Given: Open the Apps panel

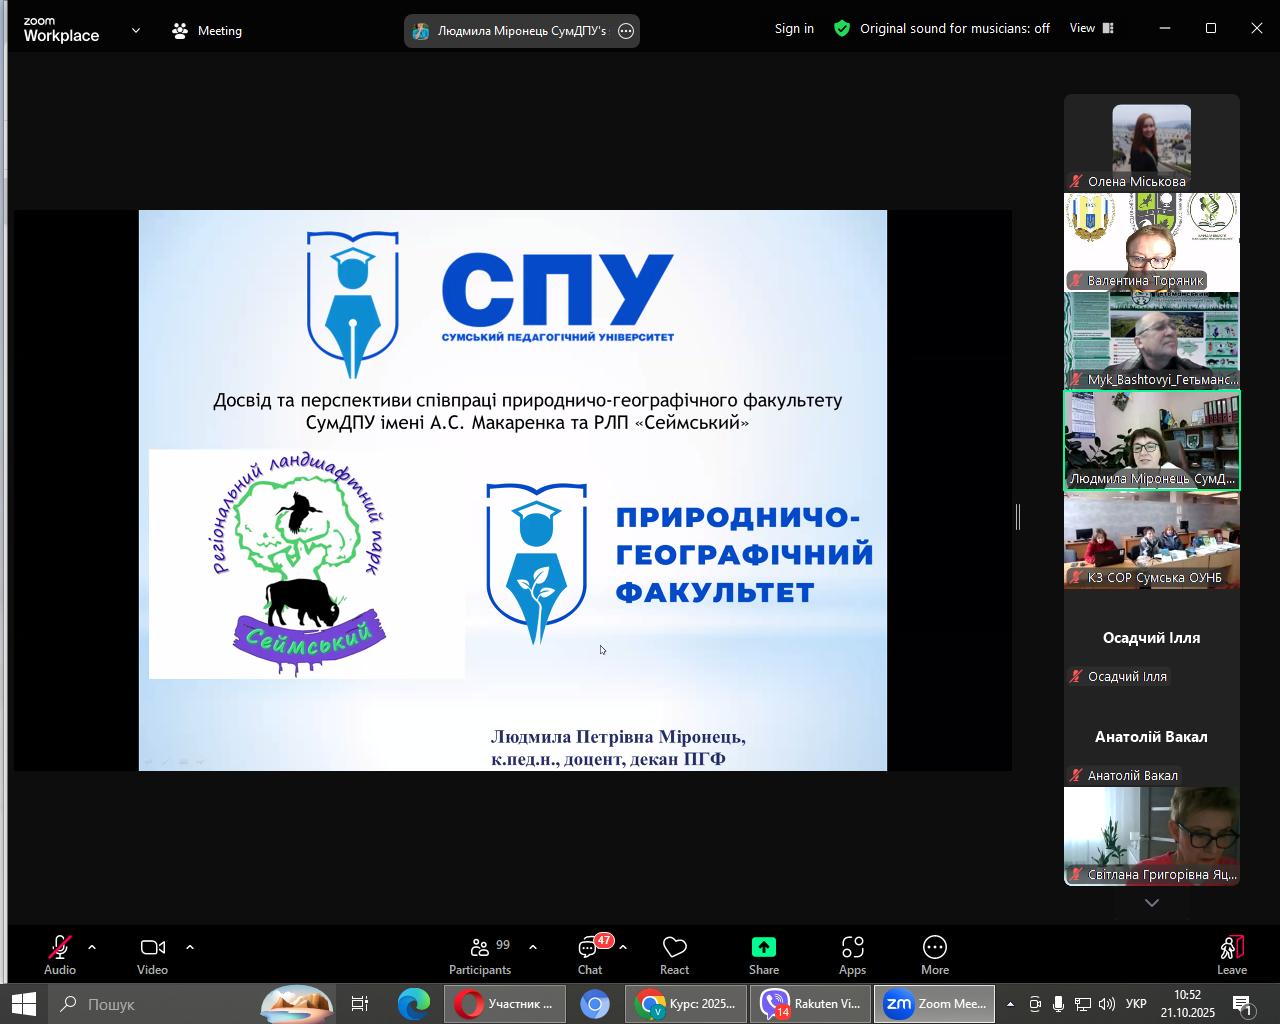Looking at the screenshot, I should pos(852,955).
